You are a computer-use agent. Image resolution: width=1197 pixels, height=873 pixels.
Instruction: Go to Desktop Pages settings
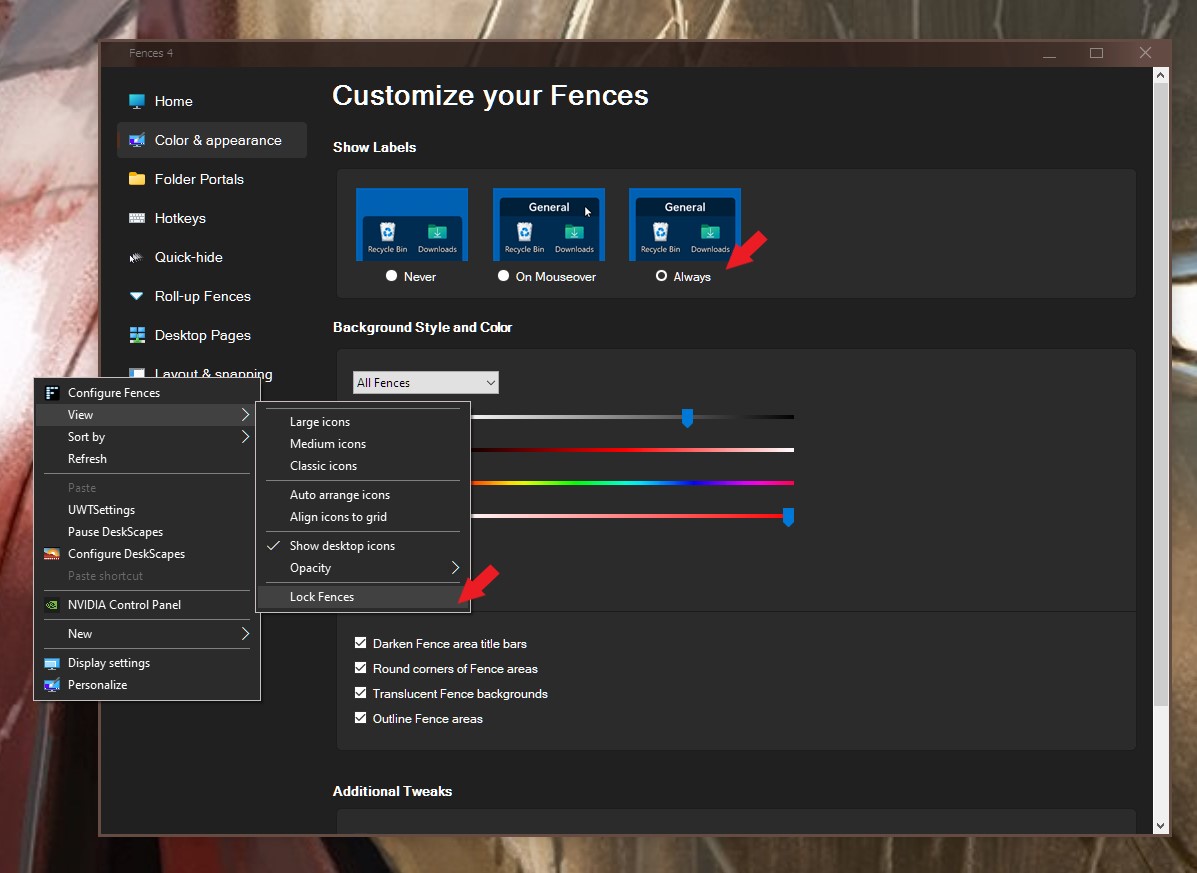tap(211, 335)
